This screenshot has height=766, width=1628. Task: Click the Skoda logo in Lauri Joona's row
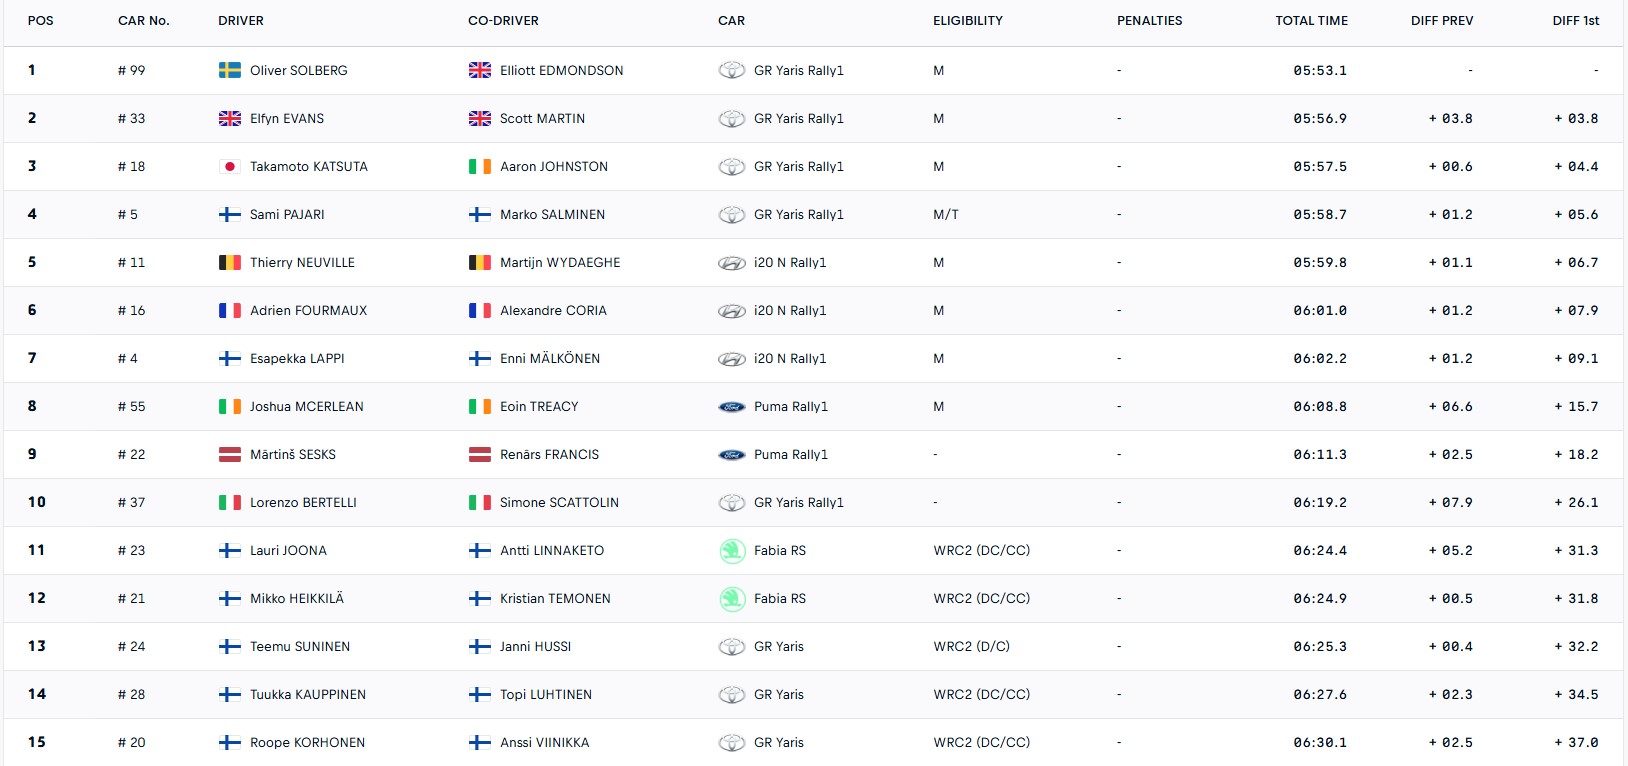point(732,550)
